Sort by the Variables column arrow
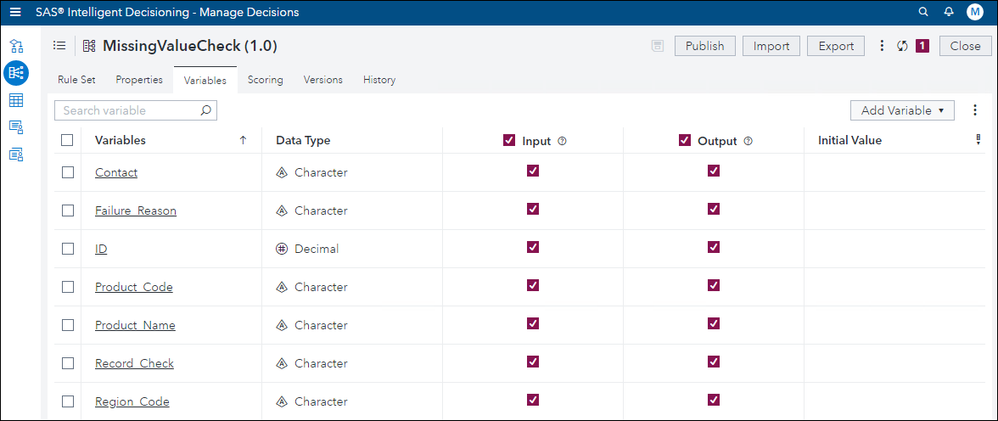Image resolution: width=998 pixels, height=421 pixels. click(242, 141)
